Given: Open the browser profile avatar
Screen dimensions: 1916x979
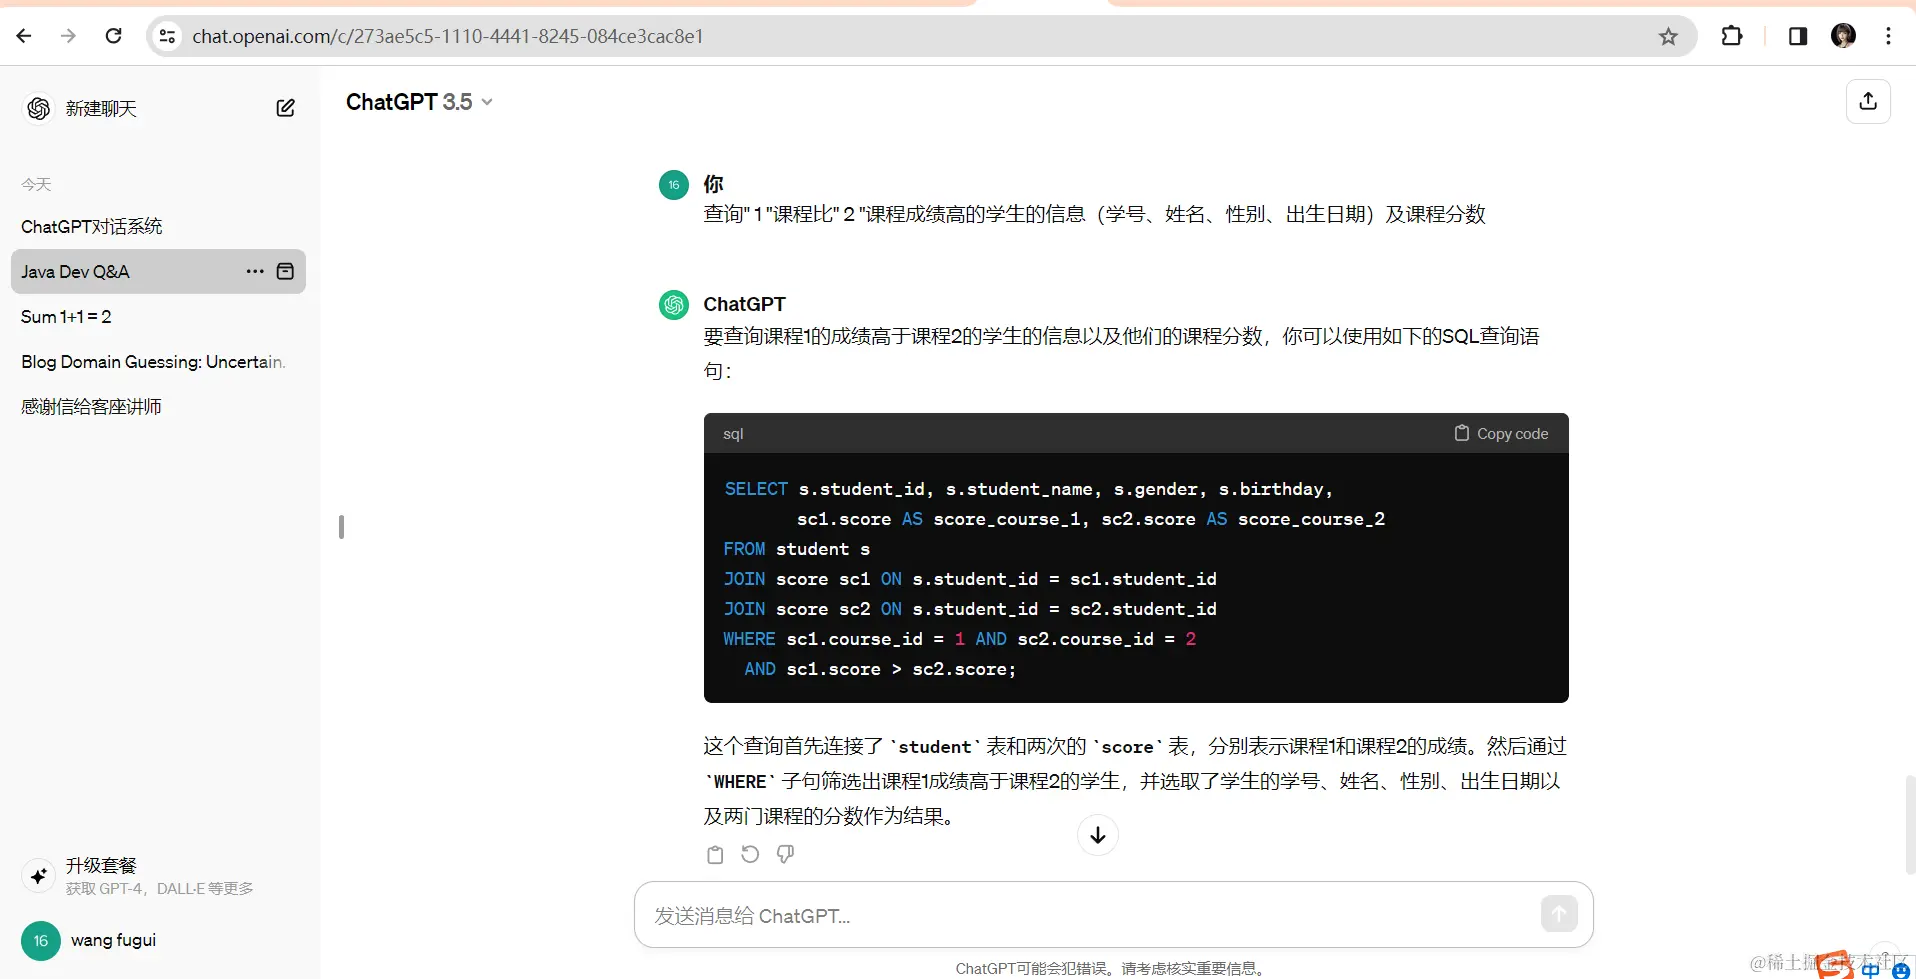Looking at the screenshot, I should tap(1843, 36).
